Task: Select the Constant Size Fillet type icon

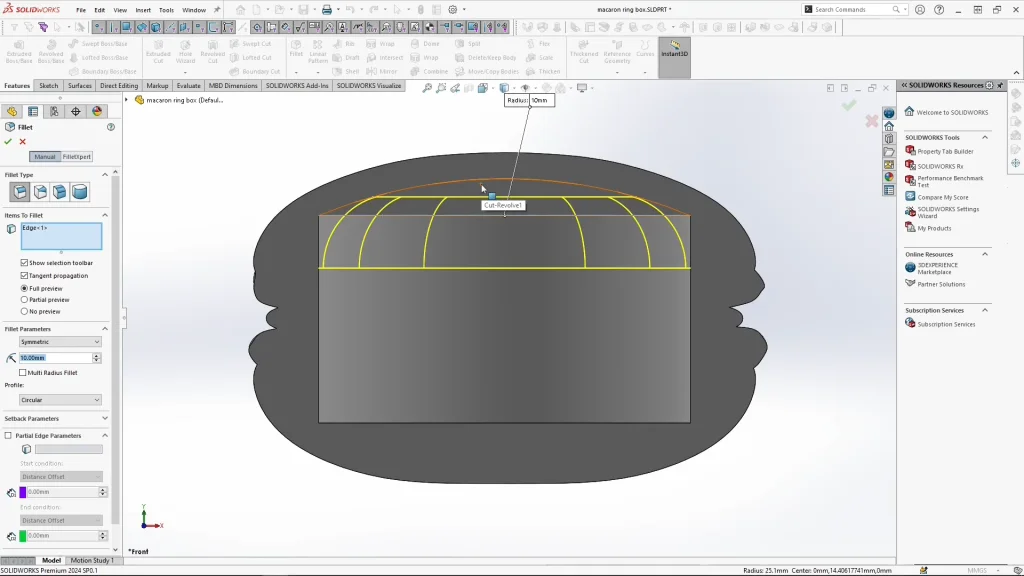Action: [19, 192]
